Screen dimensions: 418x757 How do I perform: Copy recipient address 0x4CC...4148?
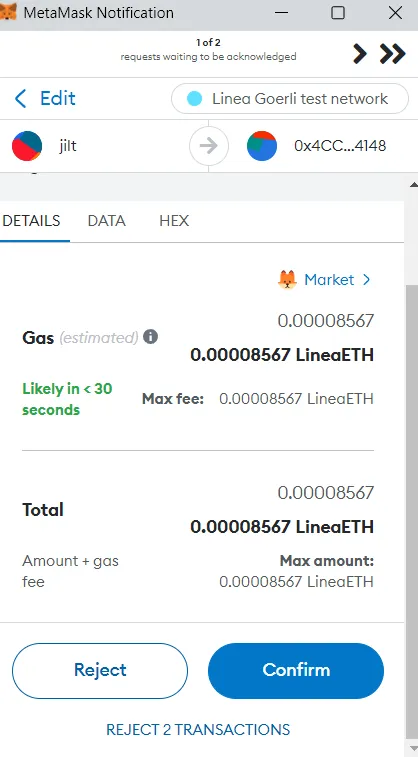tap(340, 146)
